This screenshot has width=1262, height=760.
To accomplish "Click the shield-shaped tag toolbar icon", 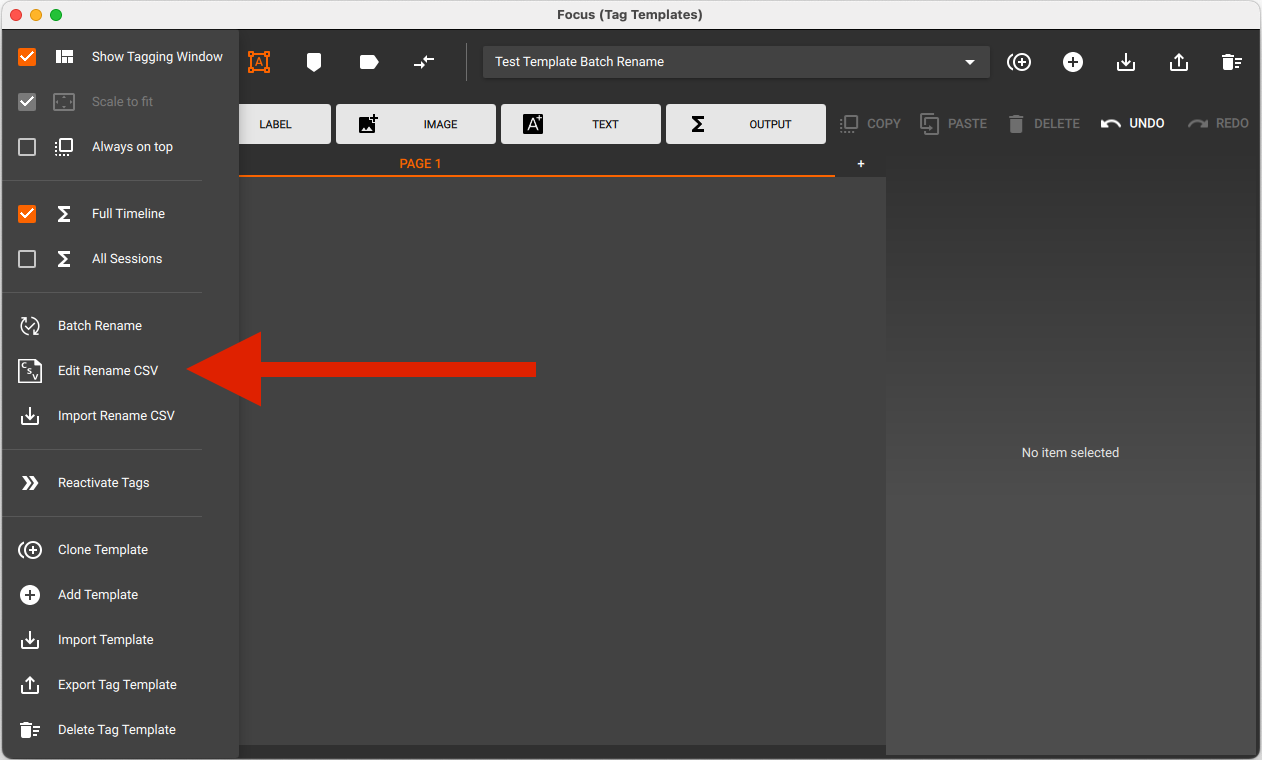I will click(314, 62).
